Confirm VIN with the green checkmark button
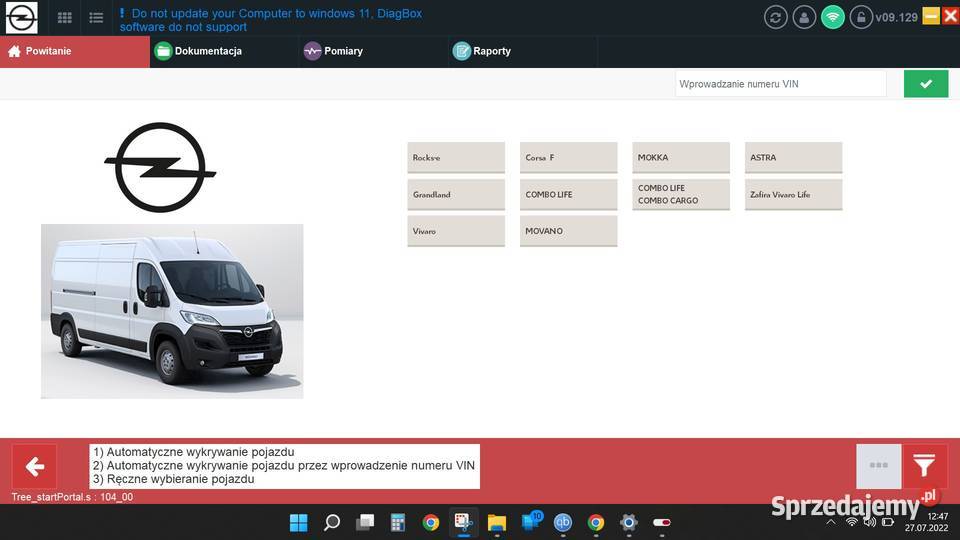This screenshot has width=960, height=540. point(926,84)
